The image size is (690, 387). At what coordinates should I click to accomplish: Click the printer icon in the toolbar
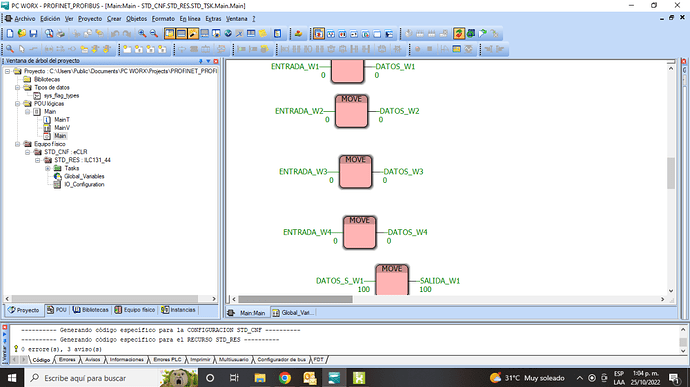coord(60,33)
